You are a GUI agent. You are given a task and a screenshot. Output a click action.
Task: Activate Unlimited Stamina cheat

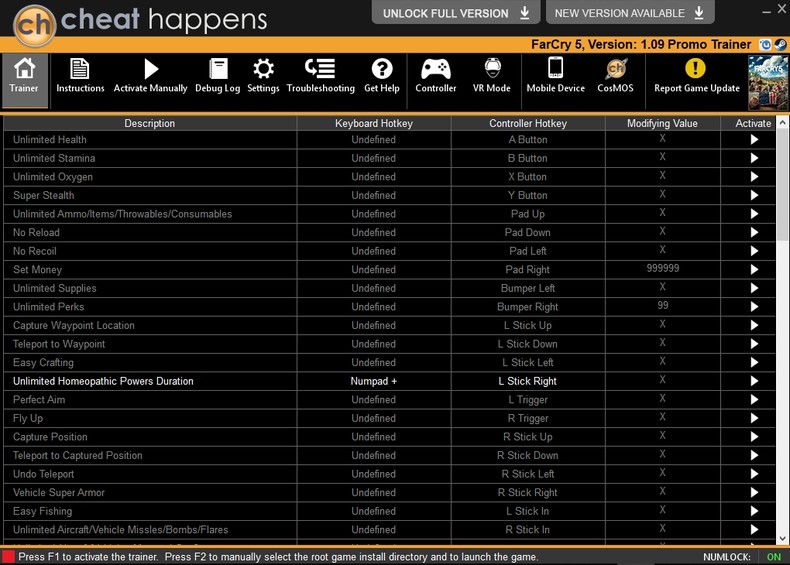(754, 158)
